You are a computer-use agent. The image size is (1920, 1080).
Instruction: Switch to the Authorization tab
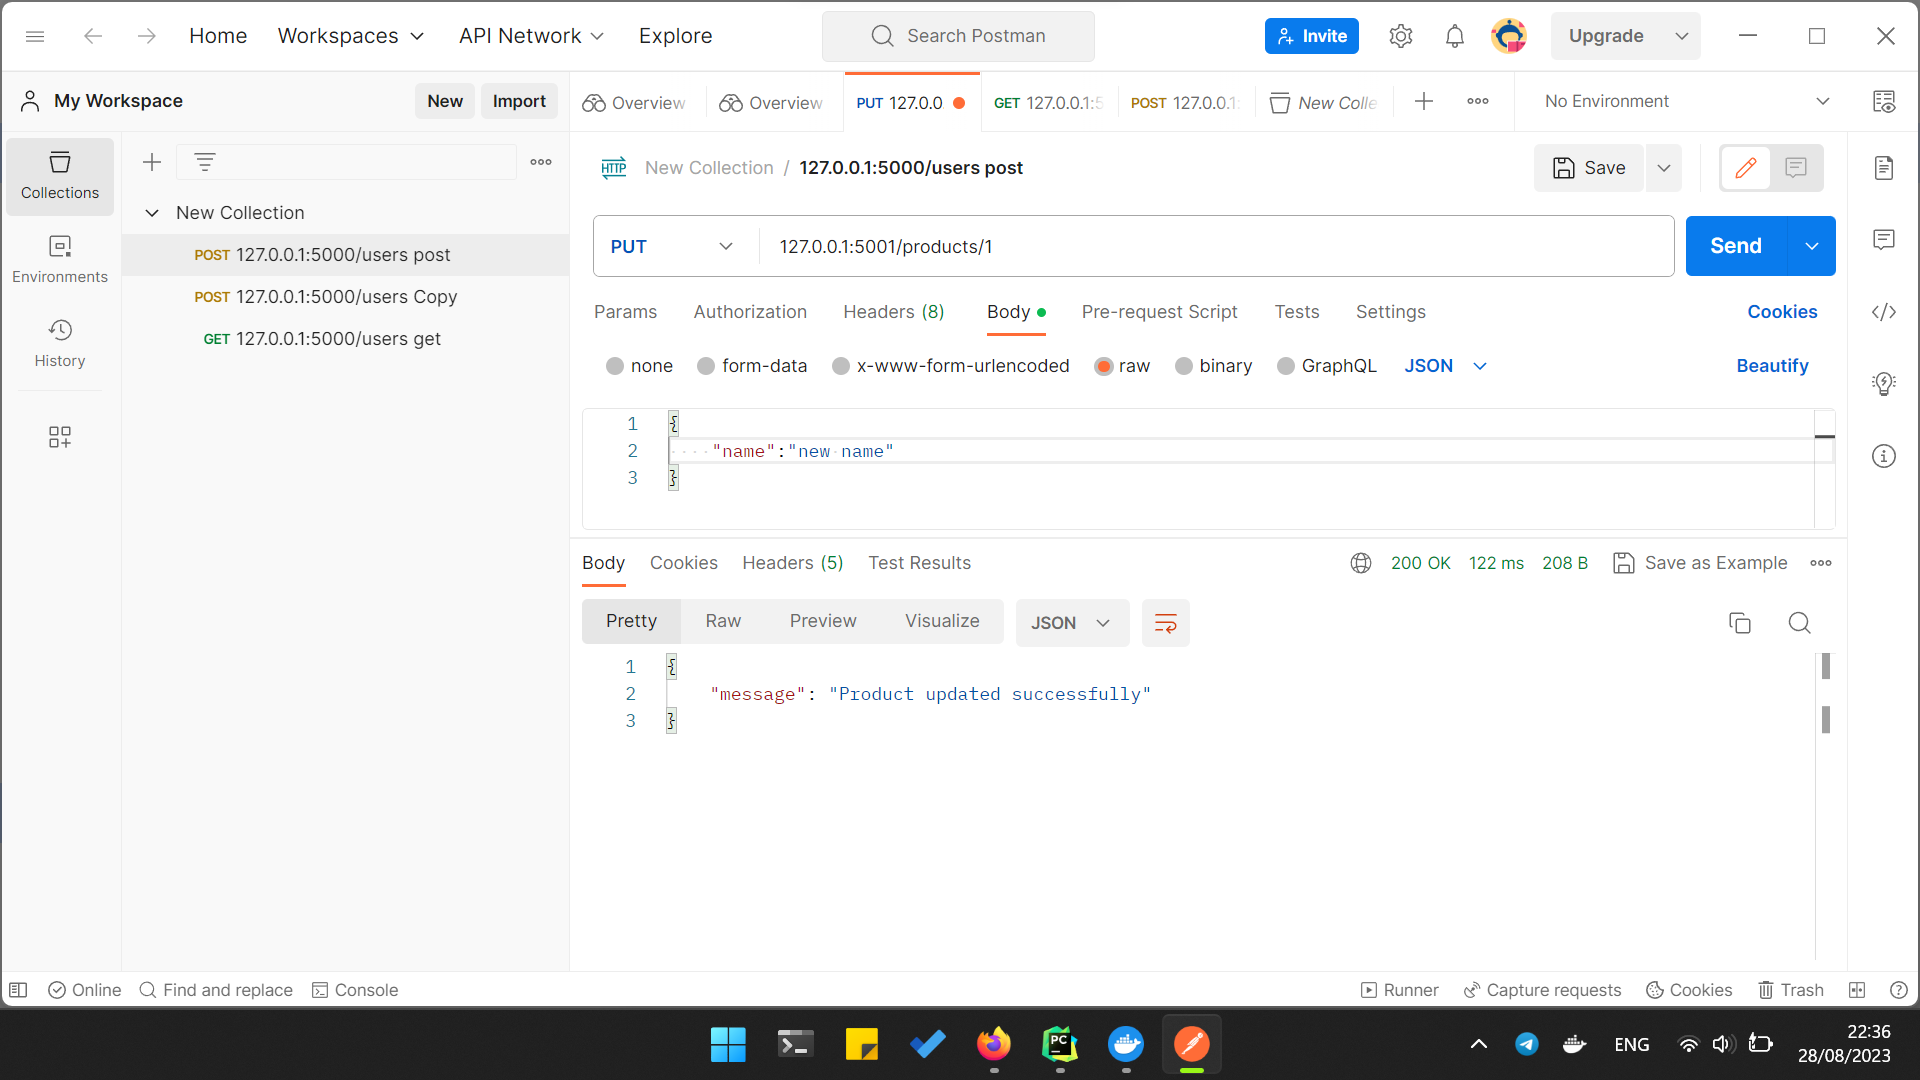click(x=750, y=312)
